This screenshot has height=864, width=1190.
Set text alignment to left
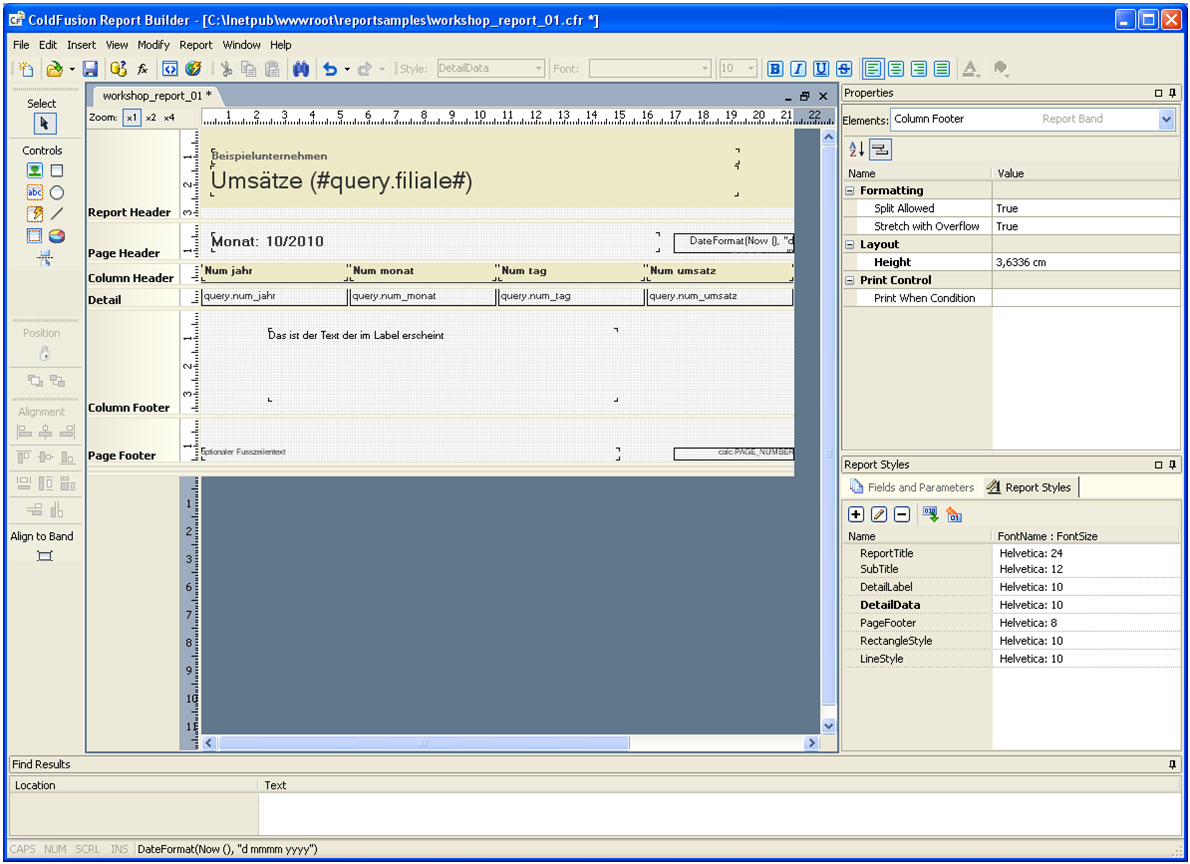(x=874, y=69)
